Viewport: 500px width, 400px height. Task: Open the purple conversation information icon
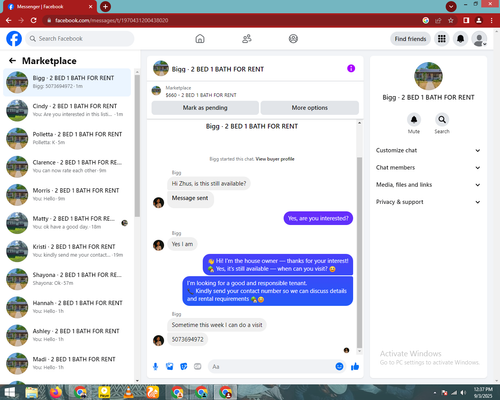351,68
